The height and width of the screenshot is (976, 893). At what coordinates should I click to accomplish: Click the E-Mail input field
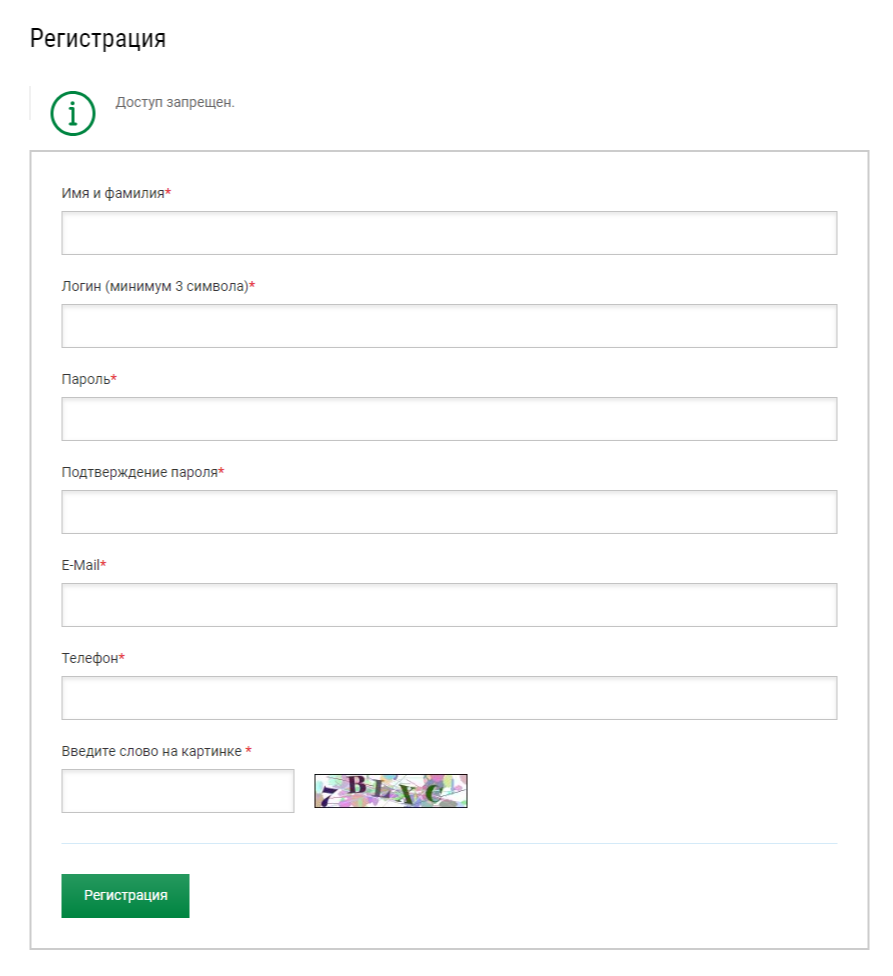[449, 604]
